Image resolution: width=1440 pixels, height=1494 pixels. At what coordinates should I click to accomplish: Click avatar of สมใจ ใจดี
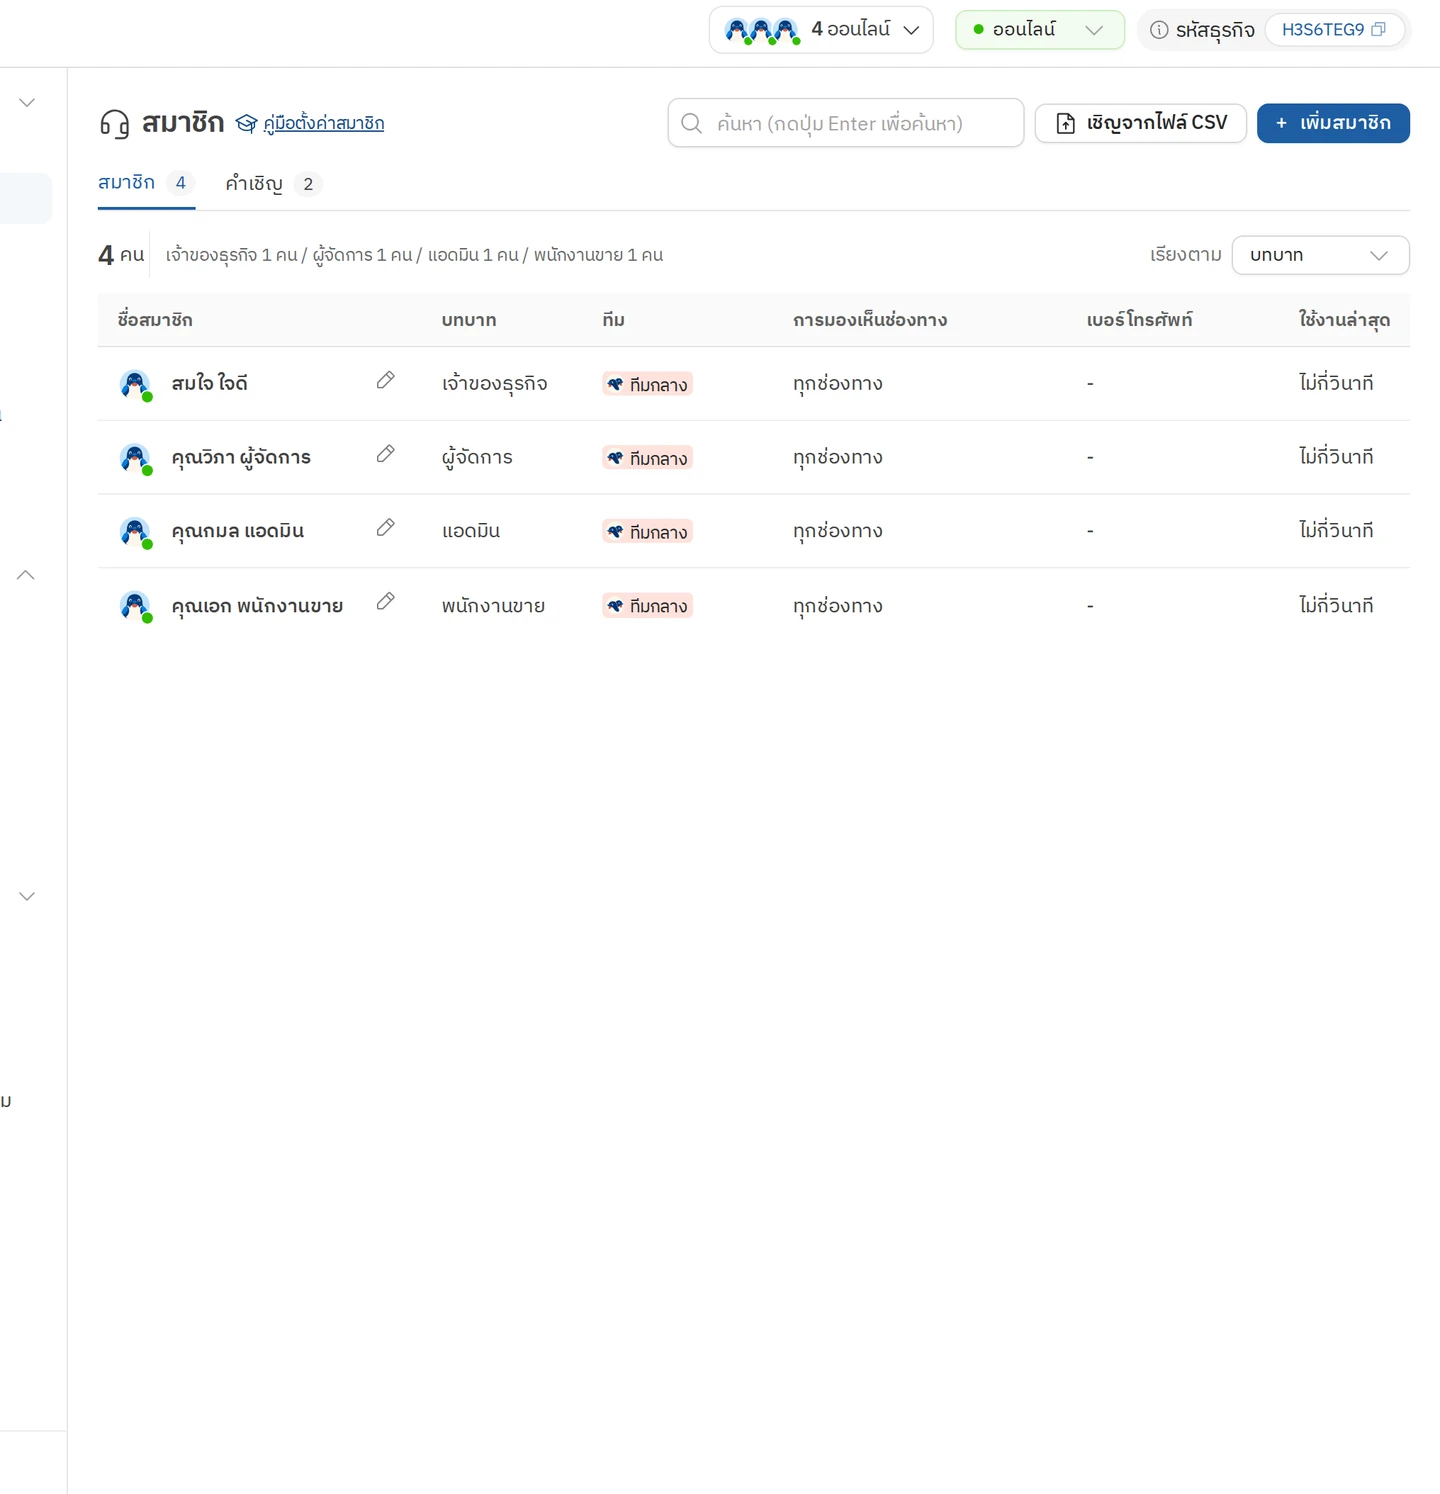click(x=135, y=384)
